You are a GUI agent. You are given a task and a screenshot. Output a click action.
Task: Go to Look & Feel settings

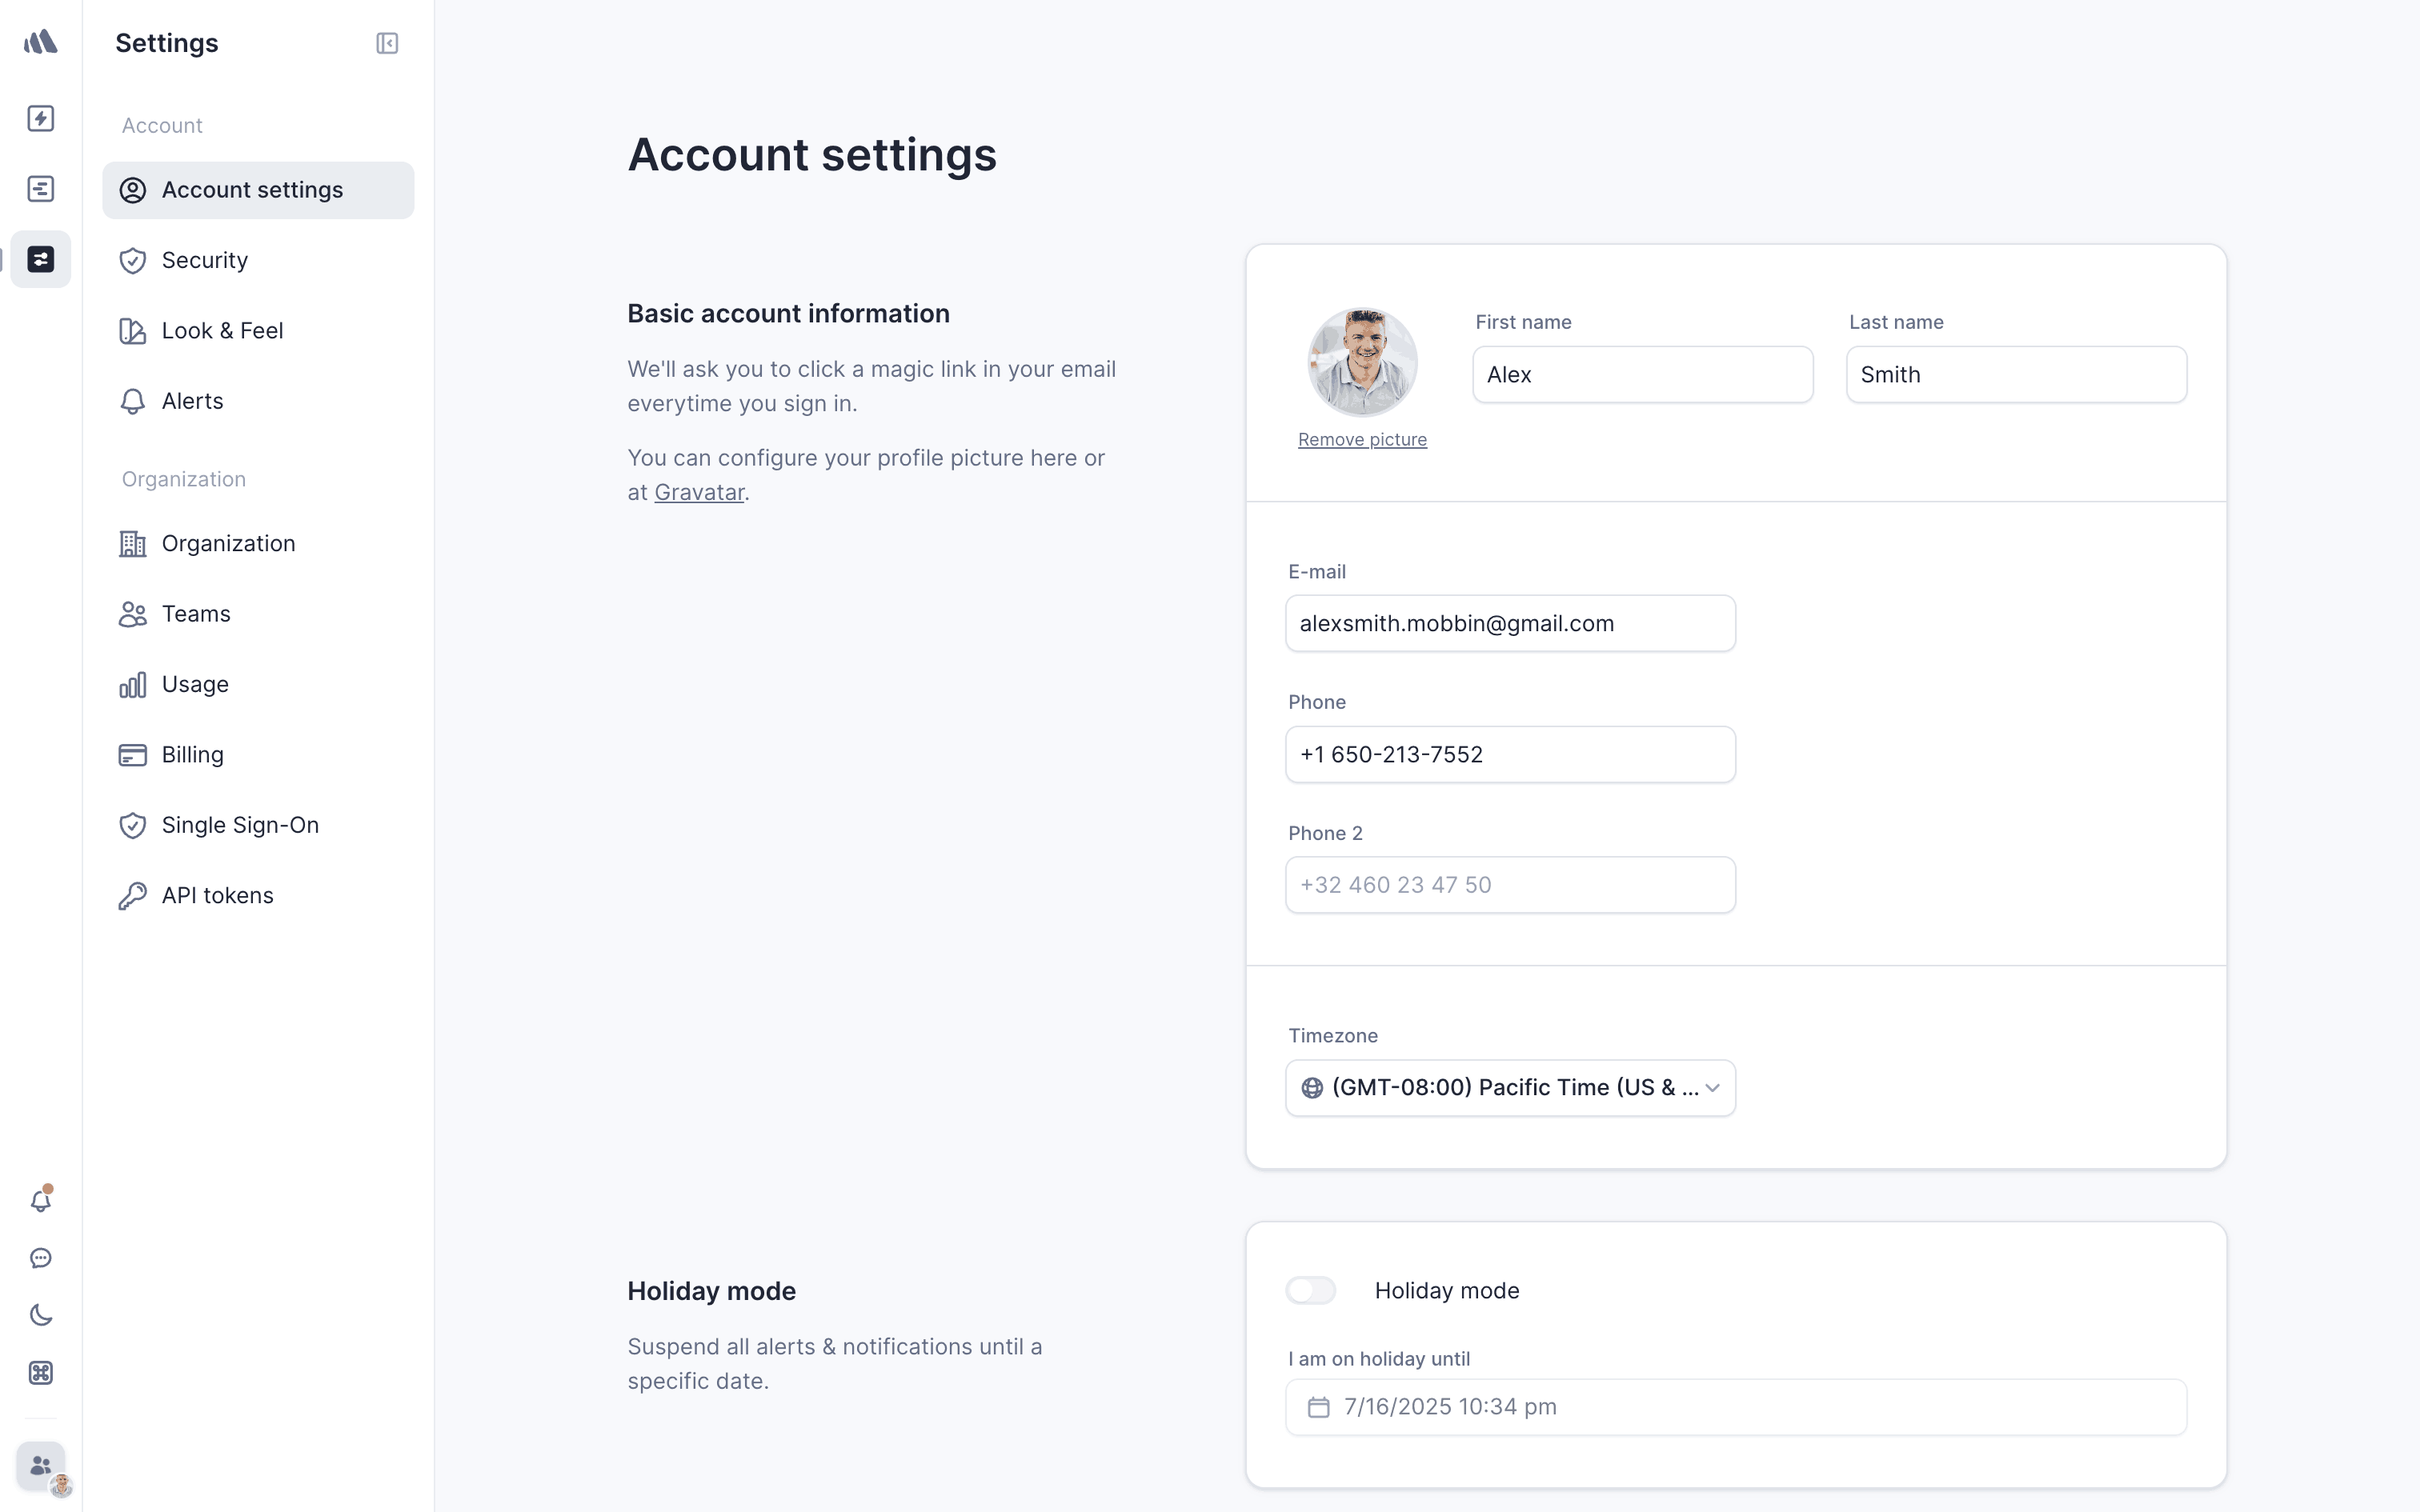tap(222, 331)
